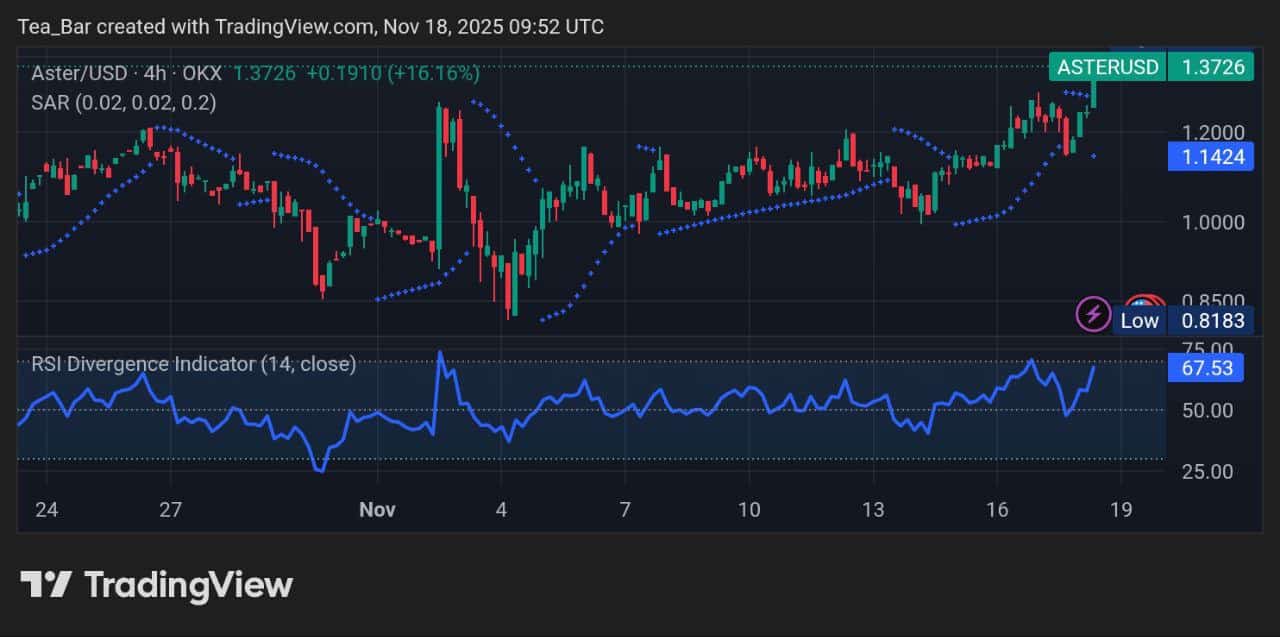Click the Nov label on the time axis
This screenshot has height=637, width=1280.
[377, 510]
